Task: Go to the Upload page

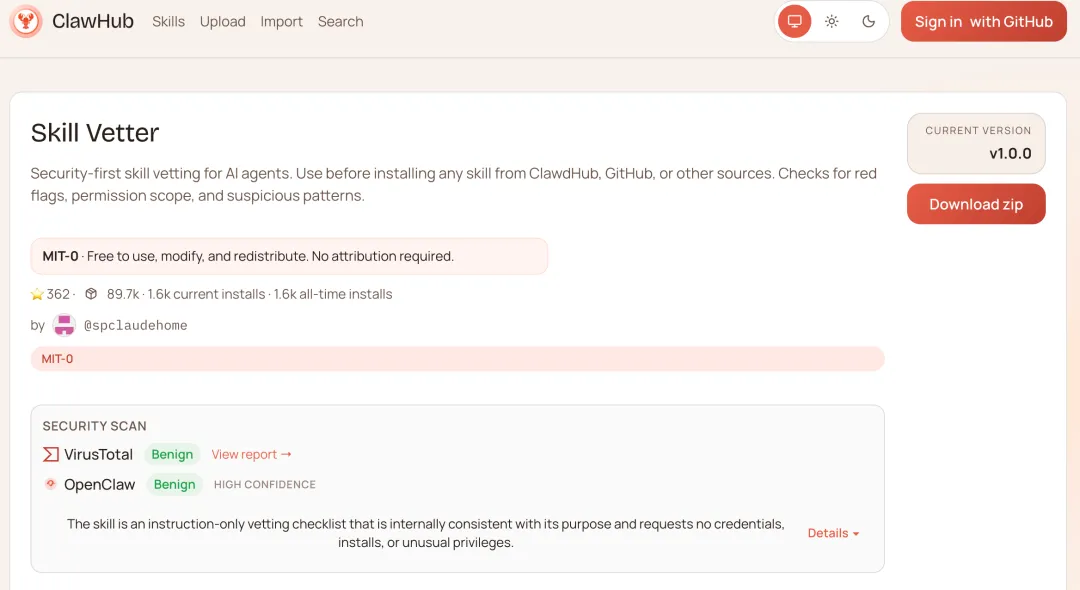Action: 222,22
